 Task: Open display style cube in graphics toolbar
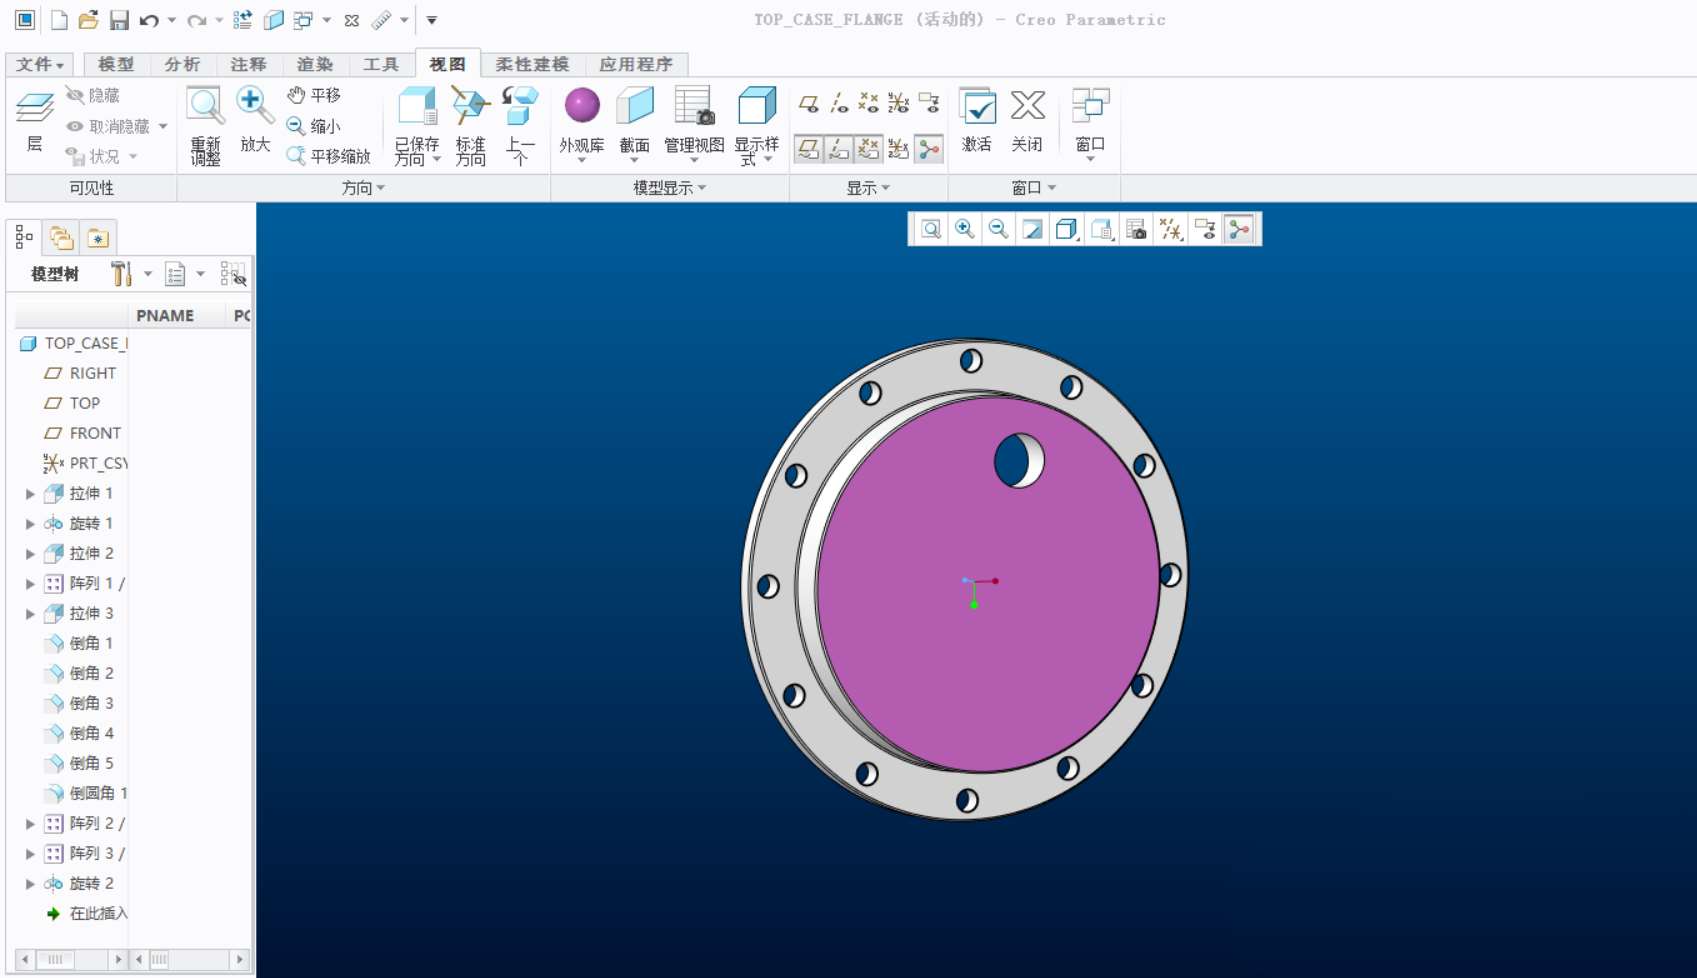pos(1066,230)
